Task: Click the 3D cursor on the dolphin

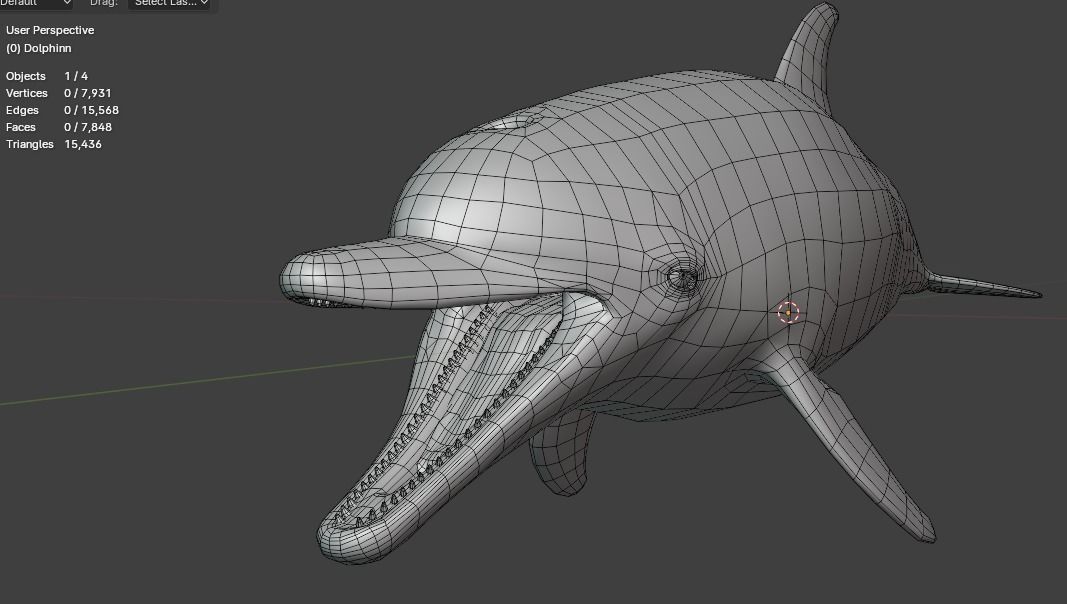Action: click(788, 312)
